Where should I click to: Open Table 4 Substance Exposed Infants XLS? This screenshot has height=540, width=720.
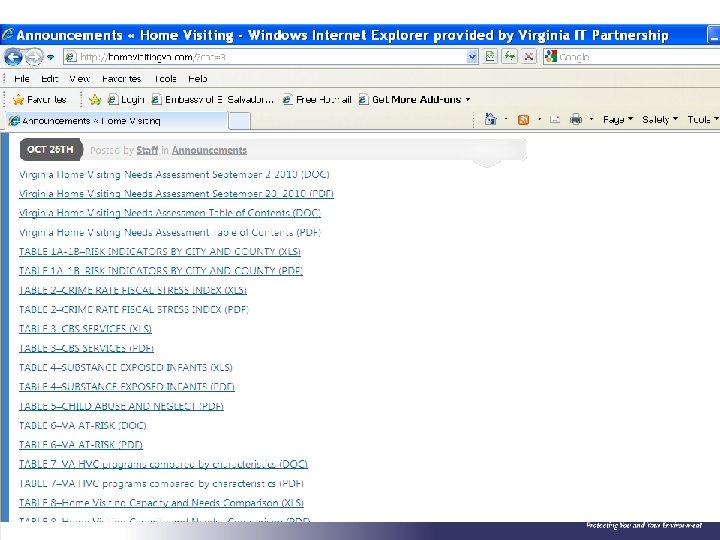click(x=126, y=367)
